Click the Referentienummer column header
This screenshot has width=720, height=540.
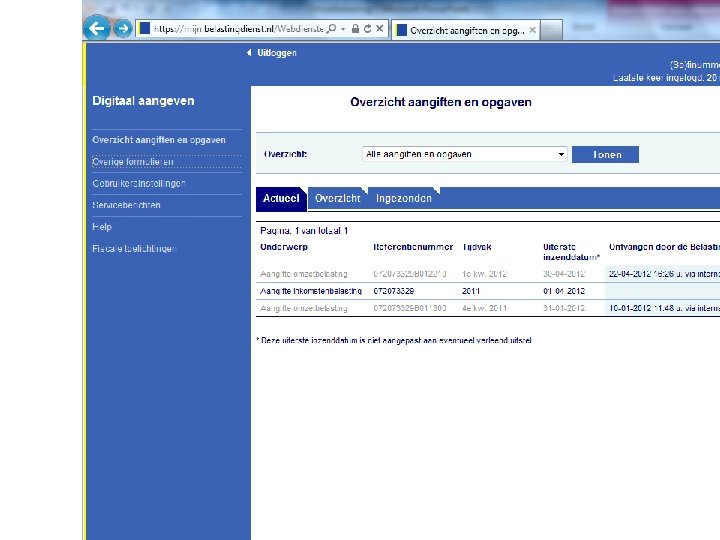pyautogui.click(x=413, y=247)
